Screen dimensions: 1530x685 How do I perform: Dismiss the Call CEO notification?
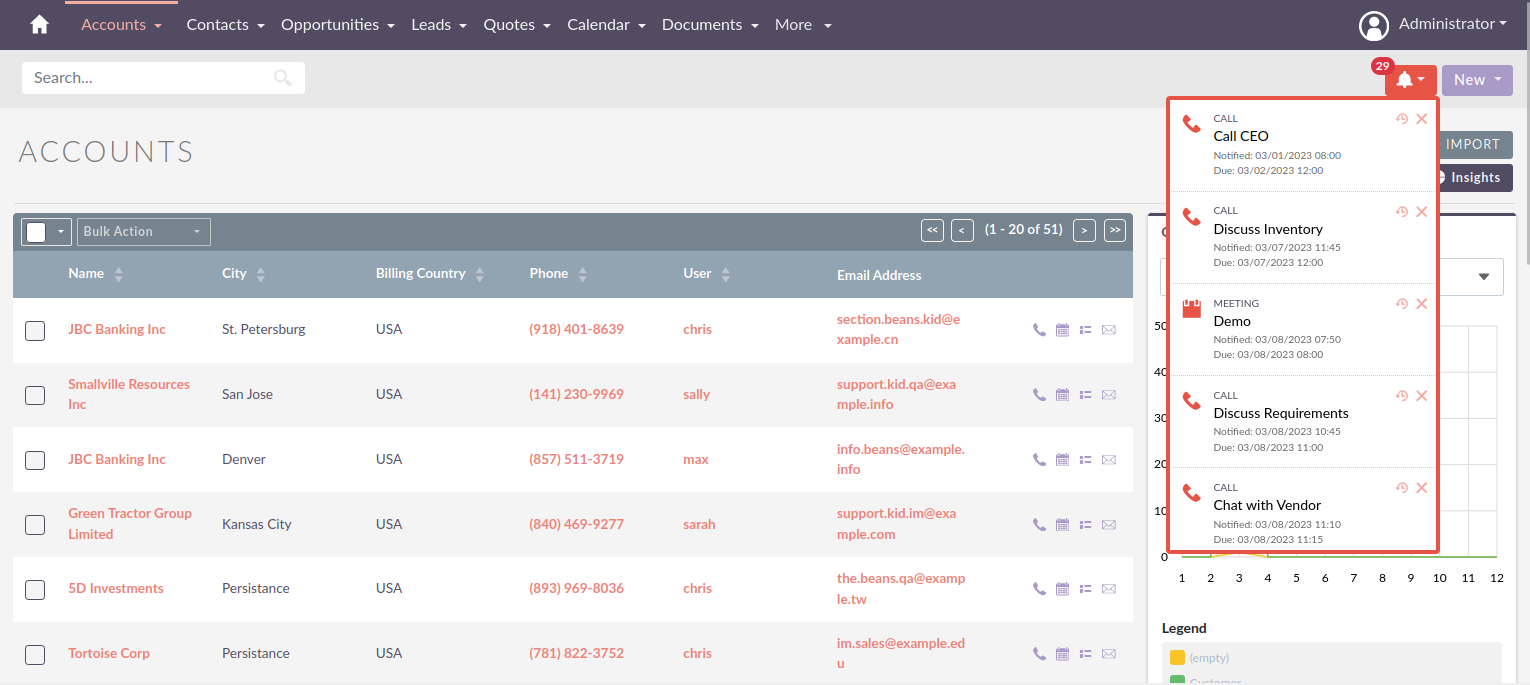[x=1421, y=119]
